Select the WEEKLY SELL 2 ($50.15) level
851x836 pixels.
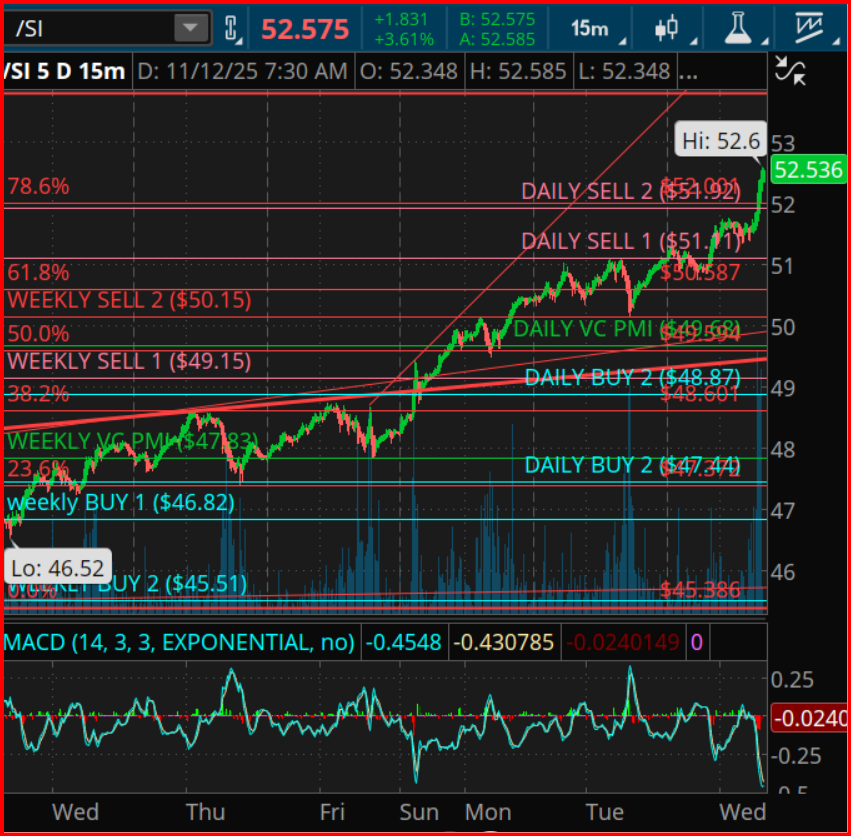(129, 300)
